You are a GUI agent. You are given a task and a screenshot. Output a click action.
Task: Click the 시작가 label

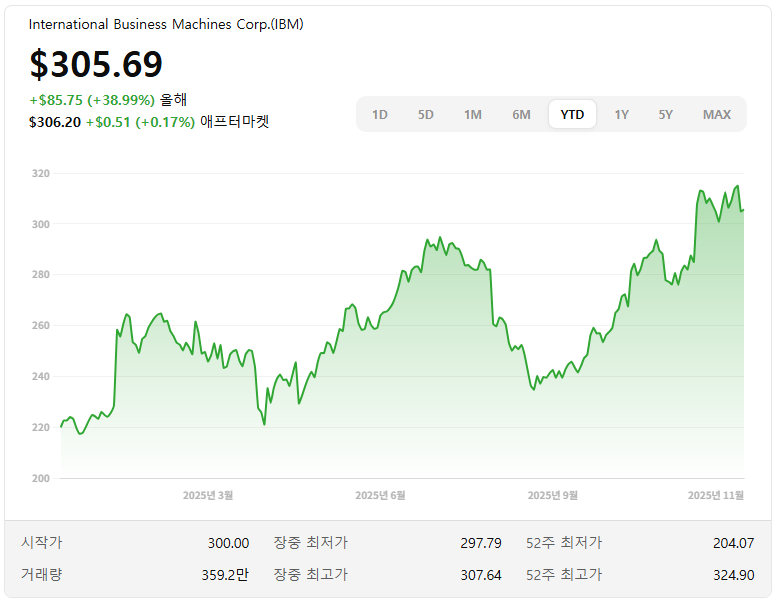pyautogui.click(x=42, y=543)
